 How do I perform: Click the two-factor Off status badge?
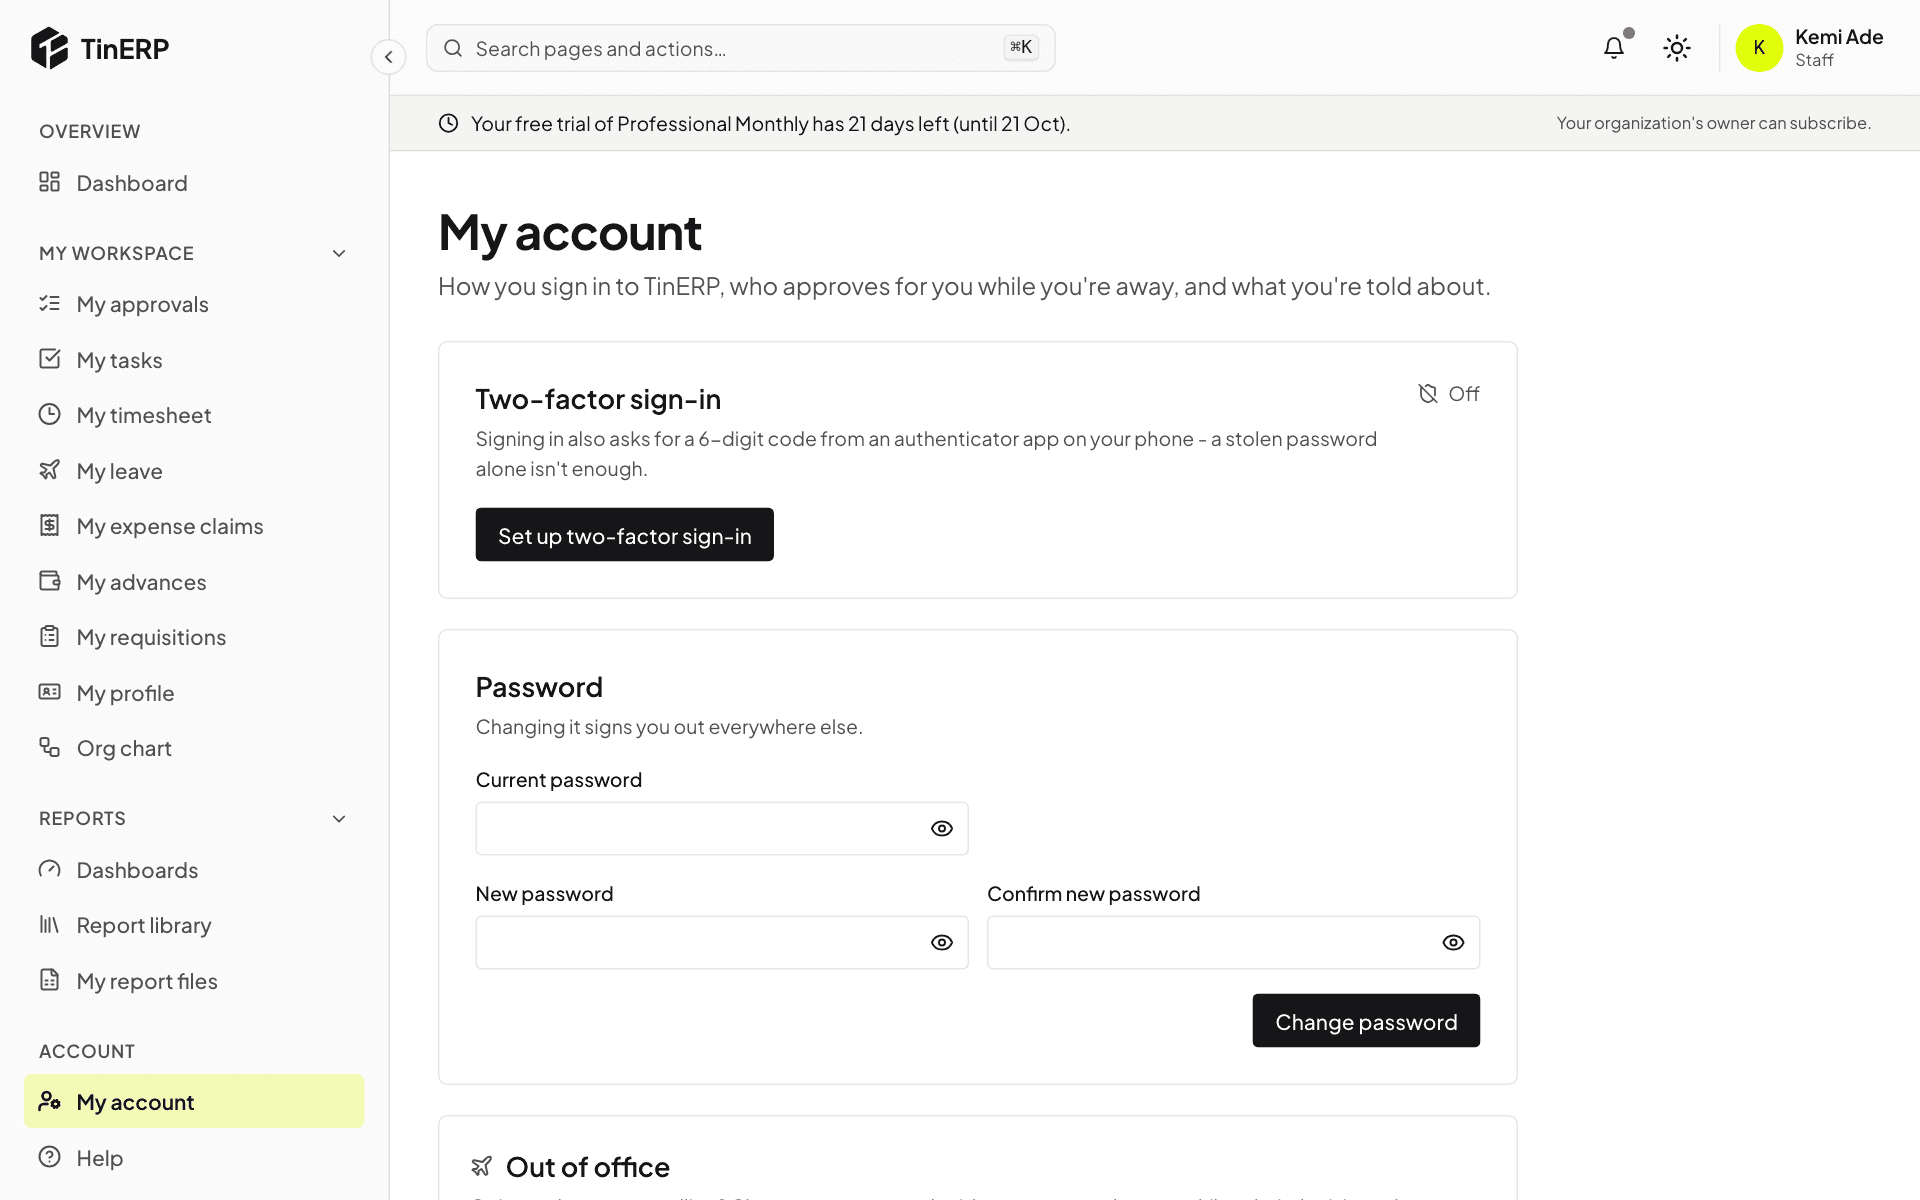[1449, 394]
